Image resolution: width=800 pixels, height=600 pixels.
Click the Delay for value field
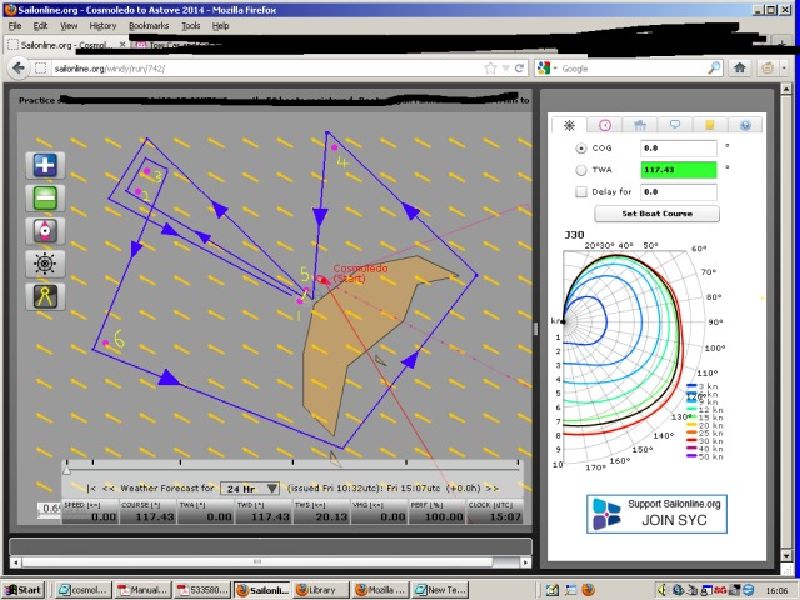(679, 192)
